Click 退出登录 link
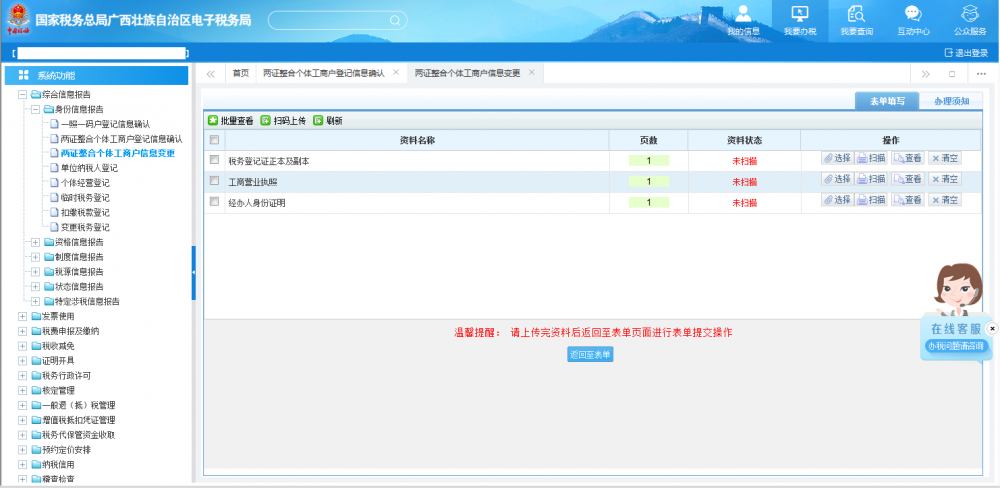 965,53
